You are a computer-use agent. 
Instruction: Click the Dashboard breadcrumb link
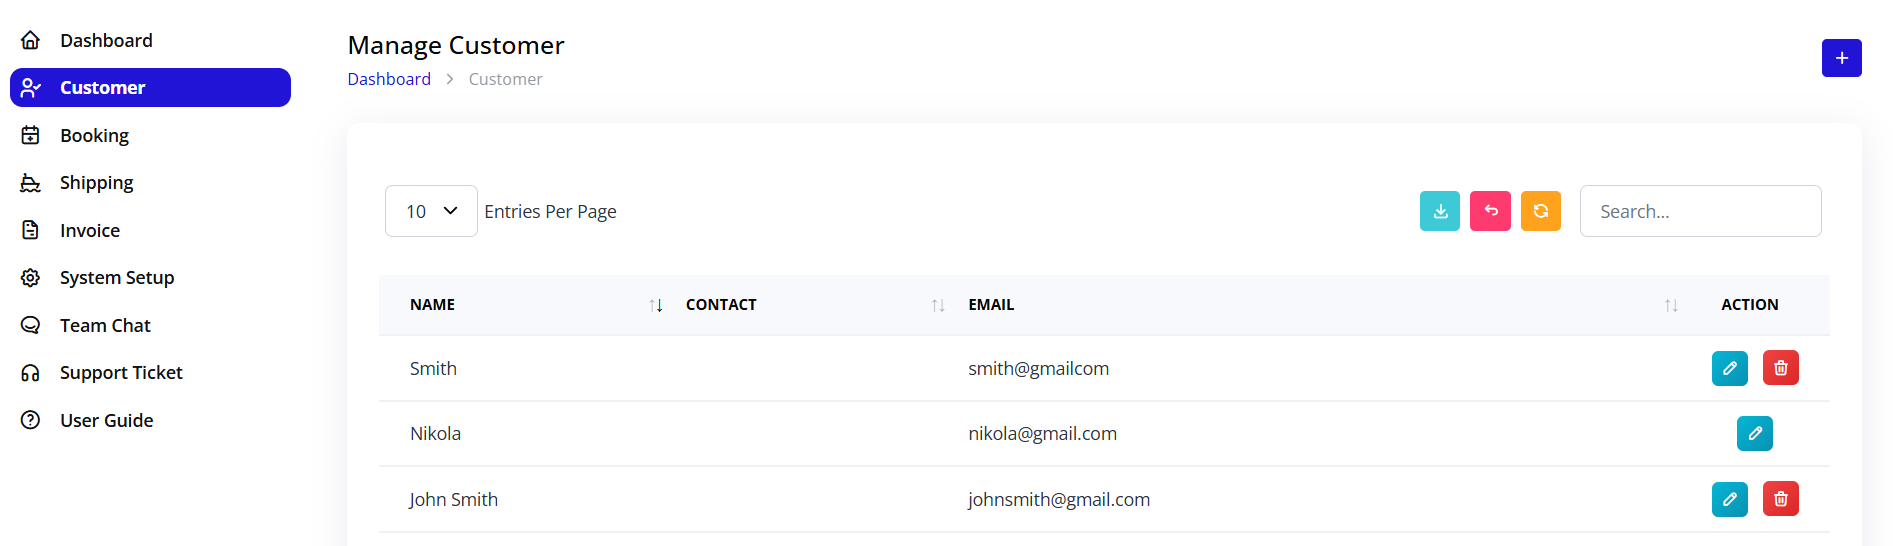(389, 79)
